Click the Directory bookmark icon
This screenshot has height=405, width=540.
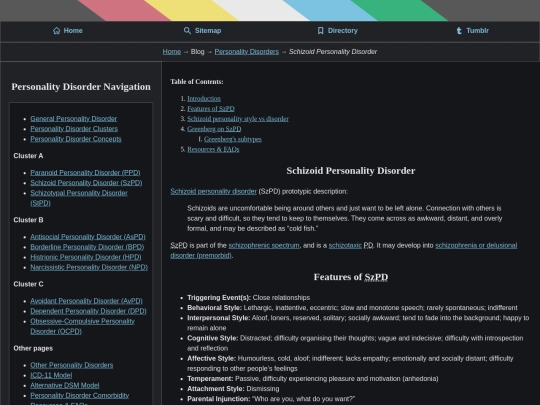320,31
